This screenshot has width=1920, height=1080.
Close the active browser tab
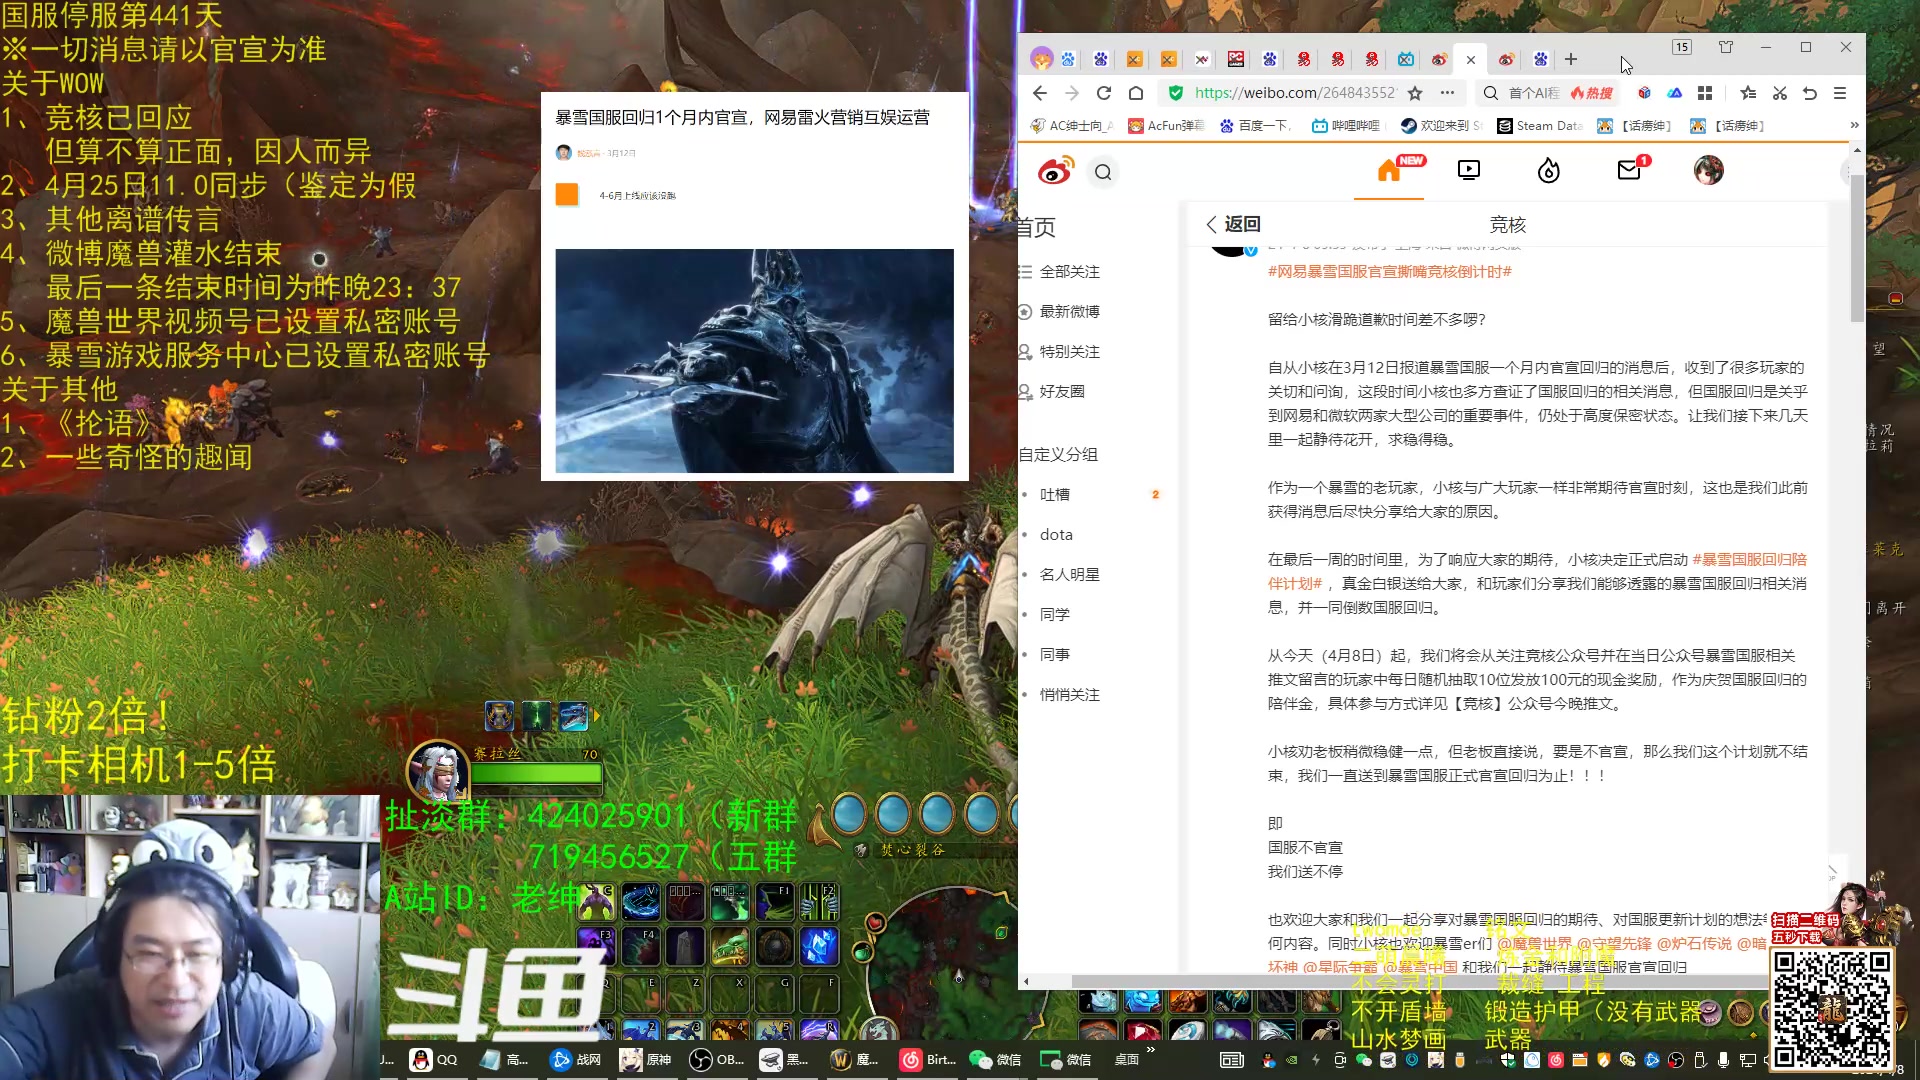coord(1471,60)
